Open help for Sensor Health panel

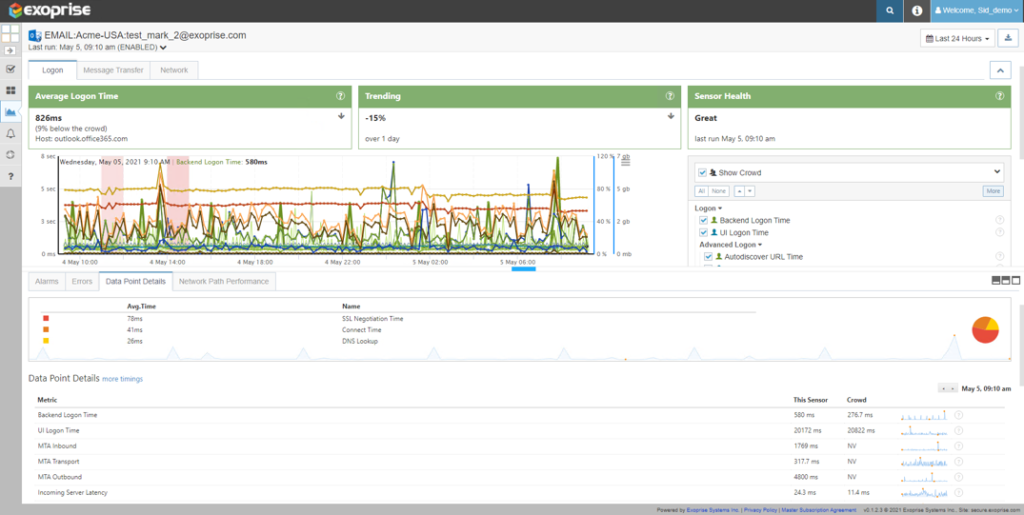999,96
